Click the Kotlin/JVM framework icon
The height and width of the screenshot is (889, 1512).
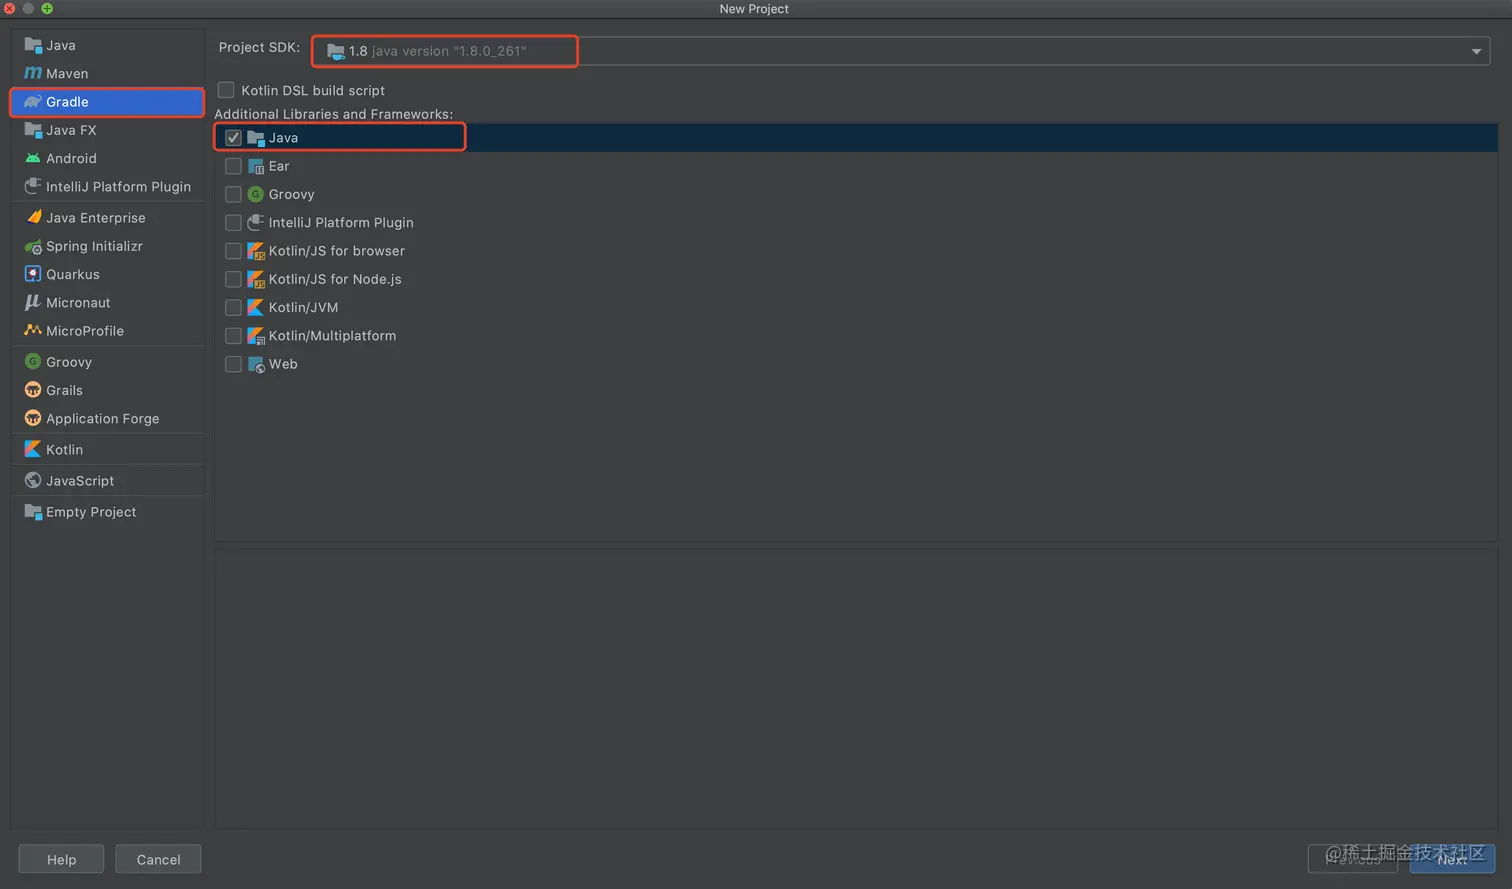point(256,307)
